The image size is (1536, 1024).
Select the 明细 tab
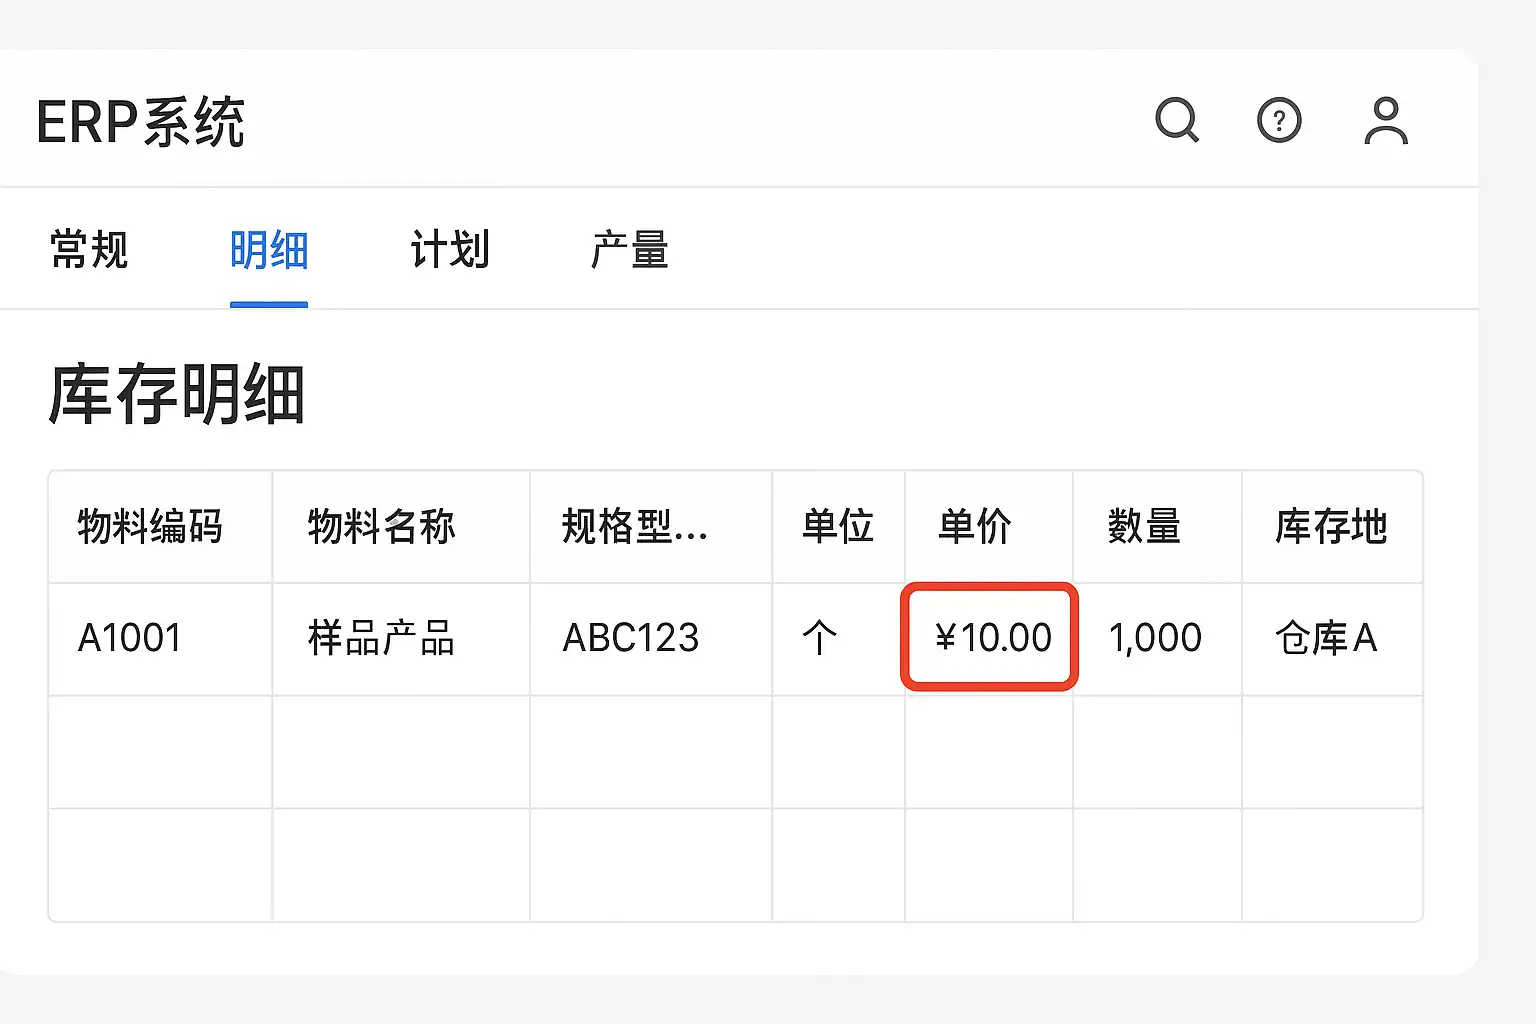click(x=269, y=250)
